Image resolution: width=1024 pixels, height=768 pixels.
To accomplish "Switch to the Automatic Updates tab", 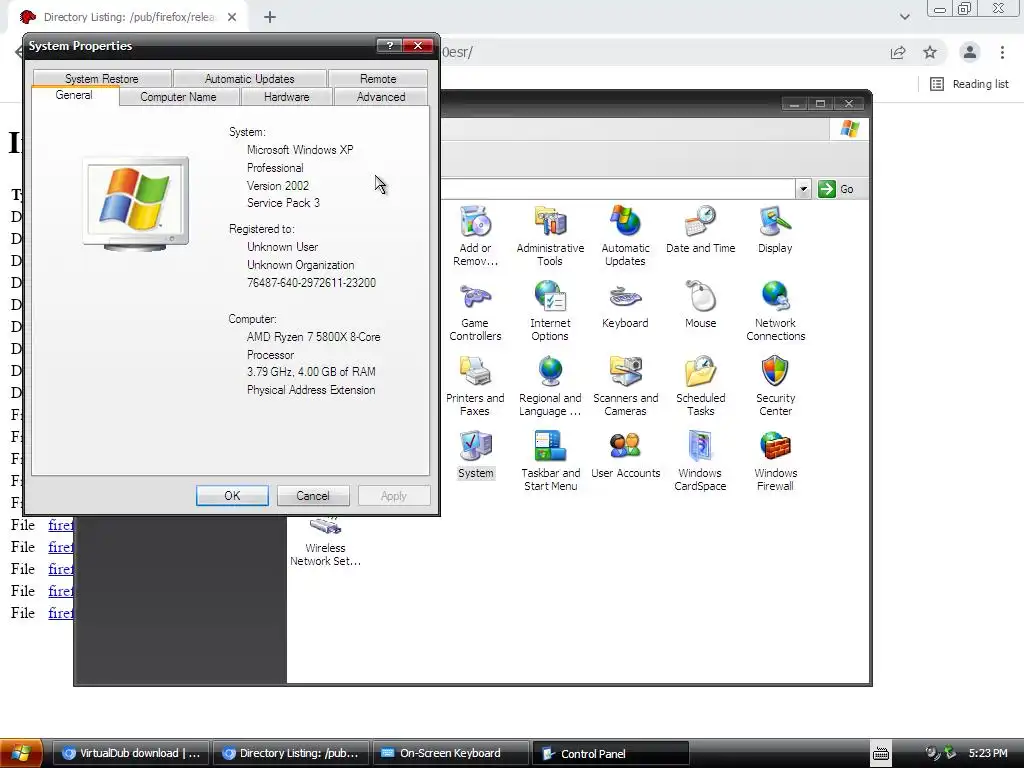I will pyautogui.click(x=249, y=78).
